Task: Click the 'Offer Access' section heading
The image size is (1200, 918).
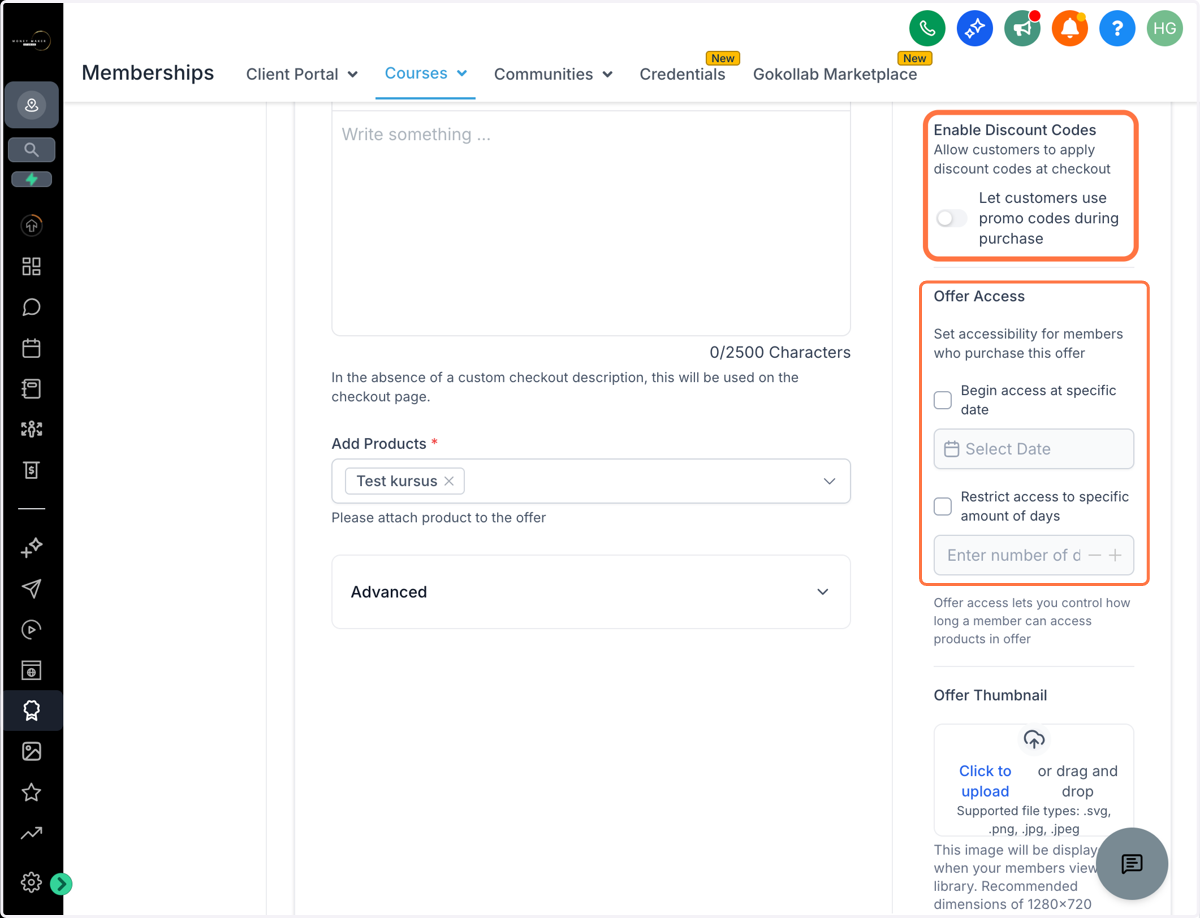Action: tap(979, 296)
